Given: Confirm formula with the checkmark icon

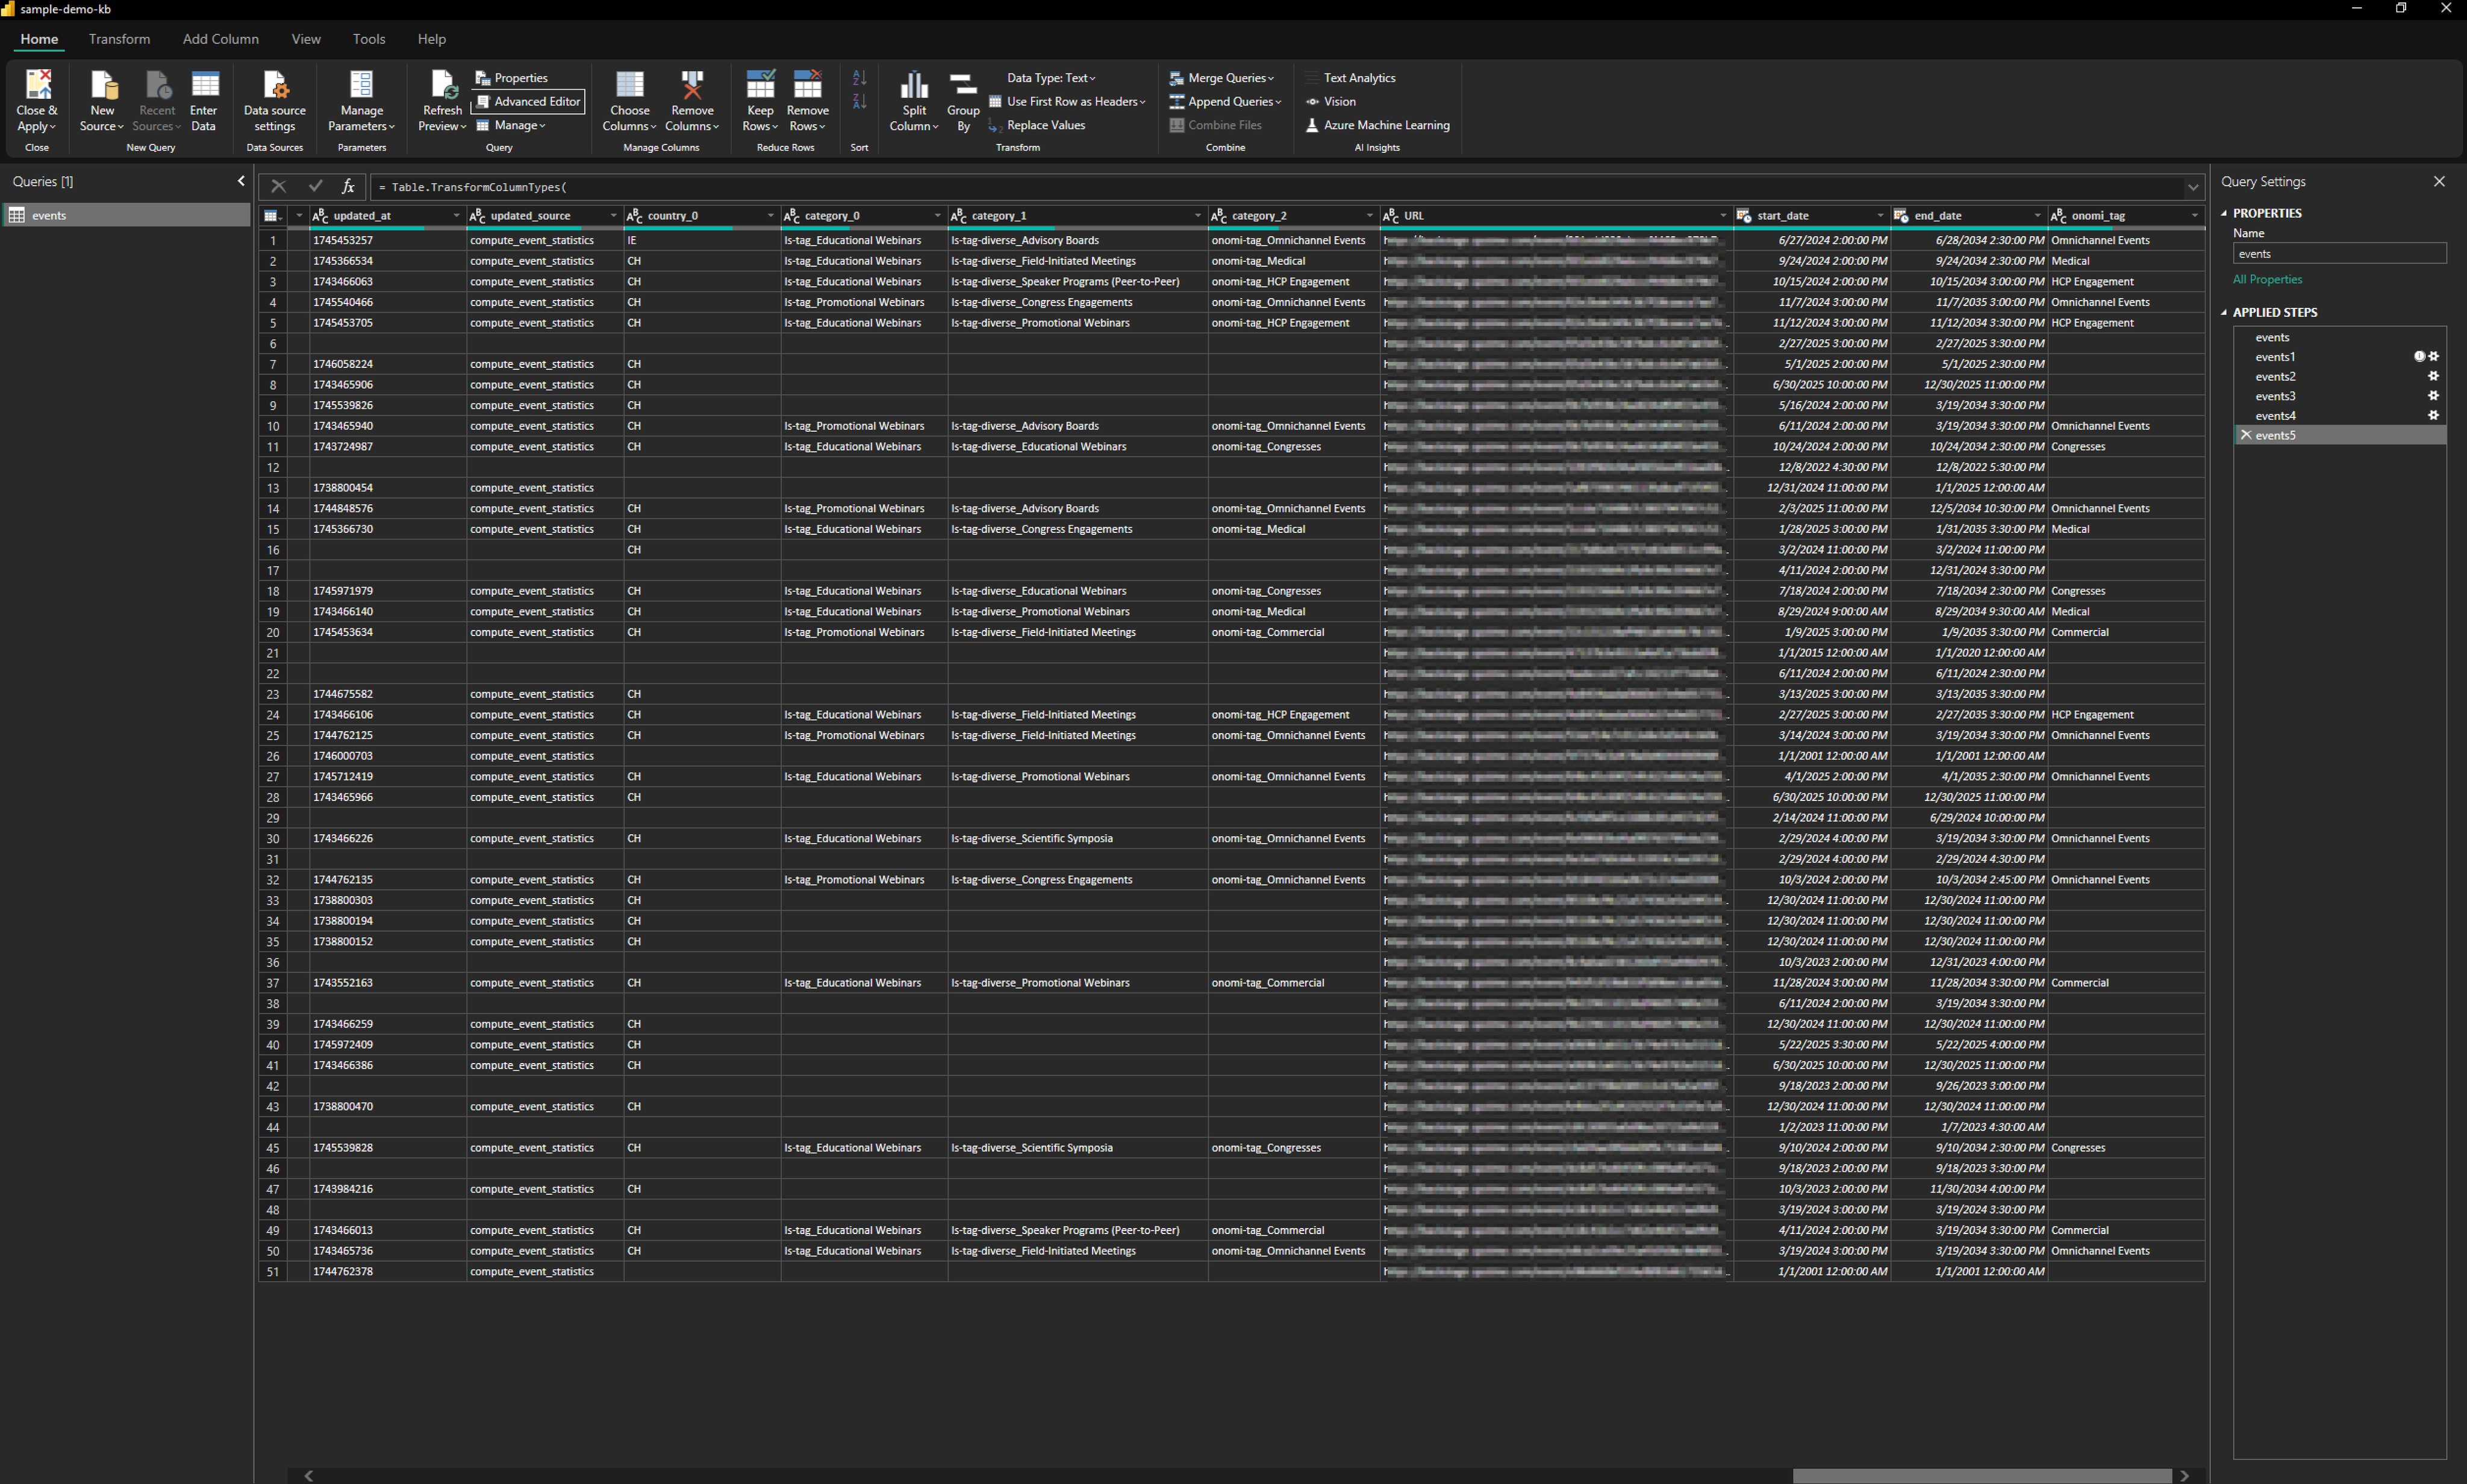Looking at the screenshot, I should [315, 186].
